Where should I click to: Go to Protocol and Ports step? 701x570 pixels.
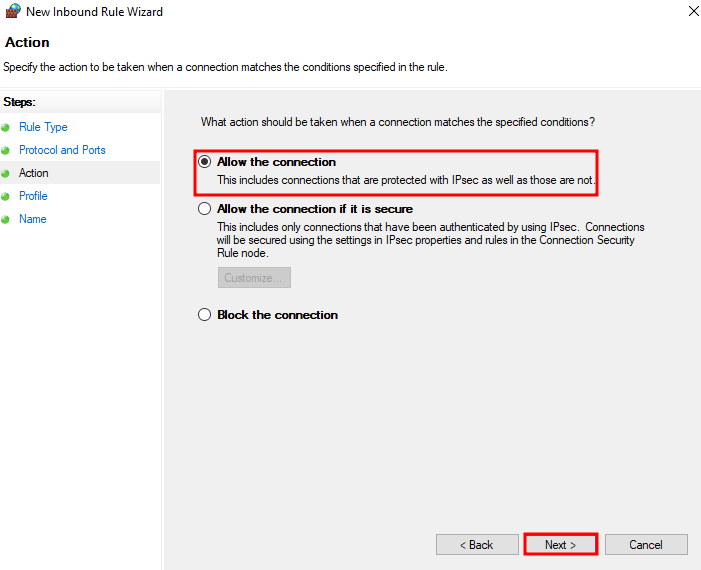62,150
